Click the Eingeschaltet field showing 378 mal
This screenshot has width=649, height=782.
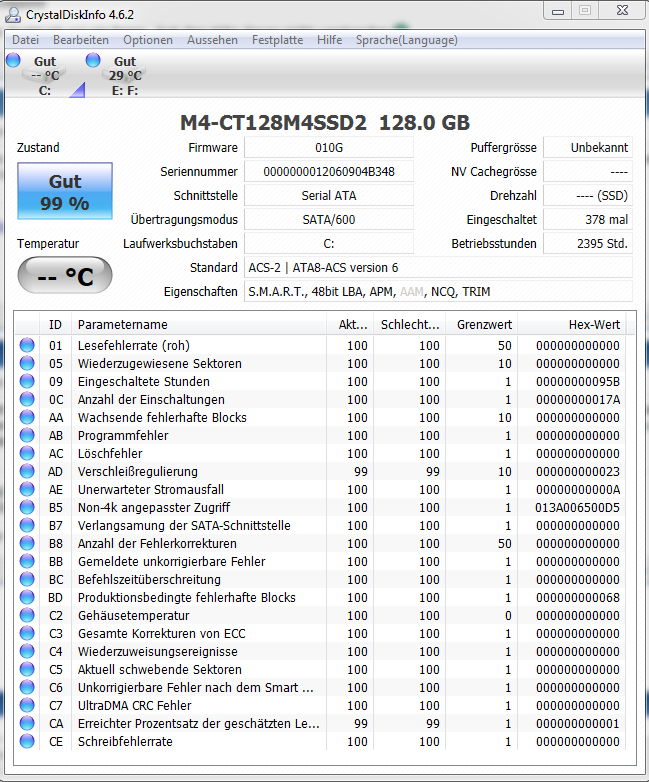tap(588, 219)
